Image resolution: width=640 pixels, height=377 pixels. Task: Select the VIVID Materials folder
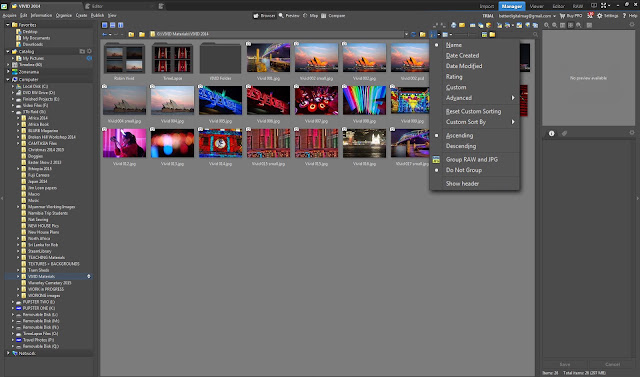point(41,277)
